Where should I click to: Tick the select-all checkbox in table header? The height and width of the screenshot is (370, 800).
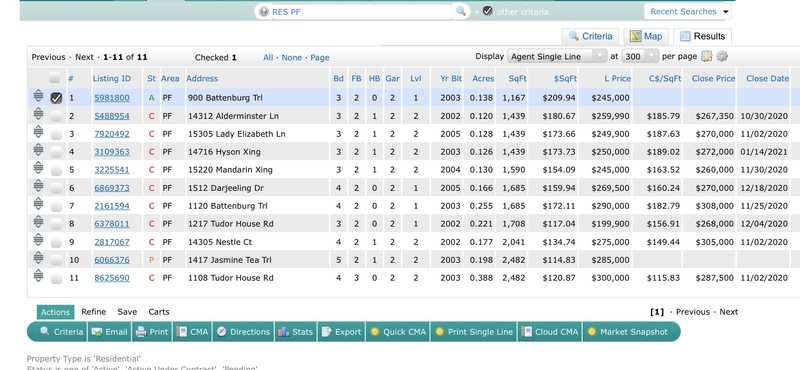coord(55,79)
